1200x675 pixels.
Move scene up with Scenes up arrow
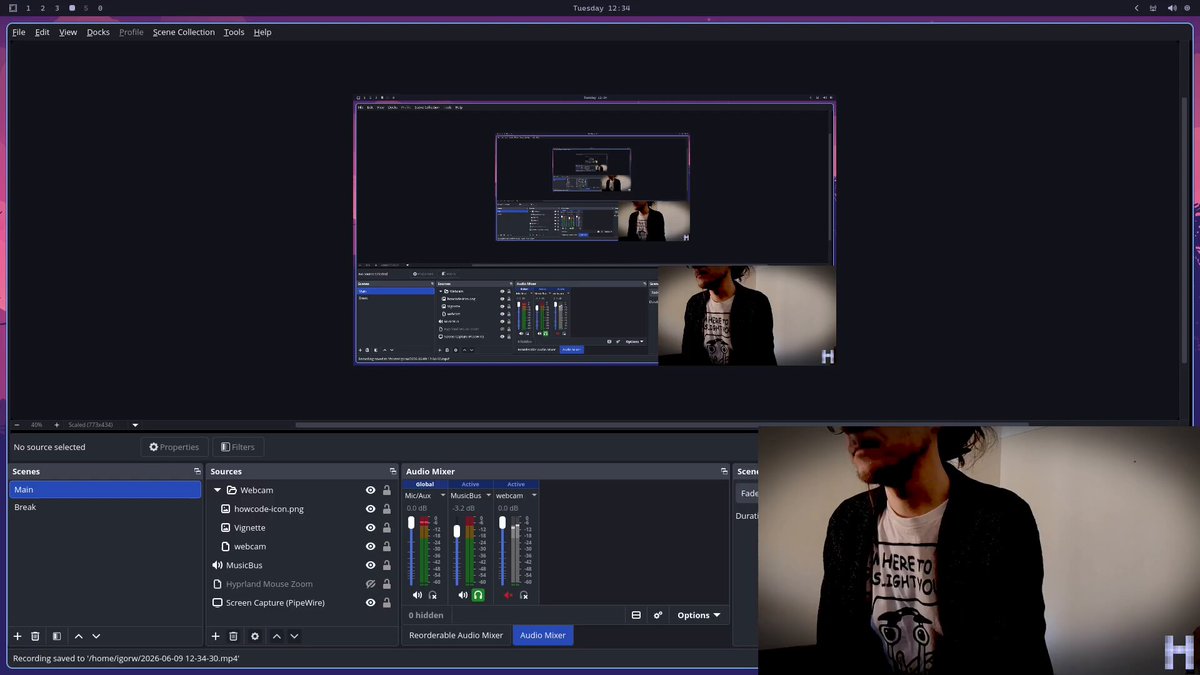pos(79,636)
